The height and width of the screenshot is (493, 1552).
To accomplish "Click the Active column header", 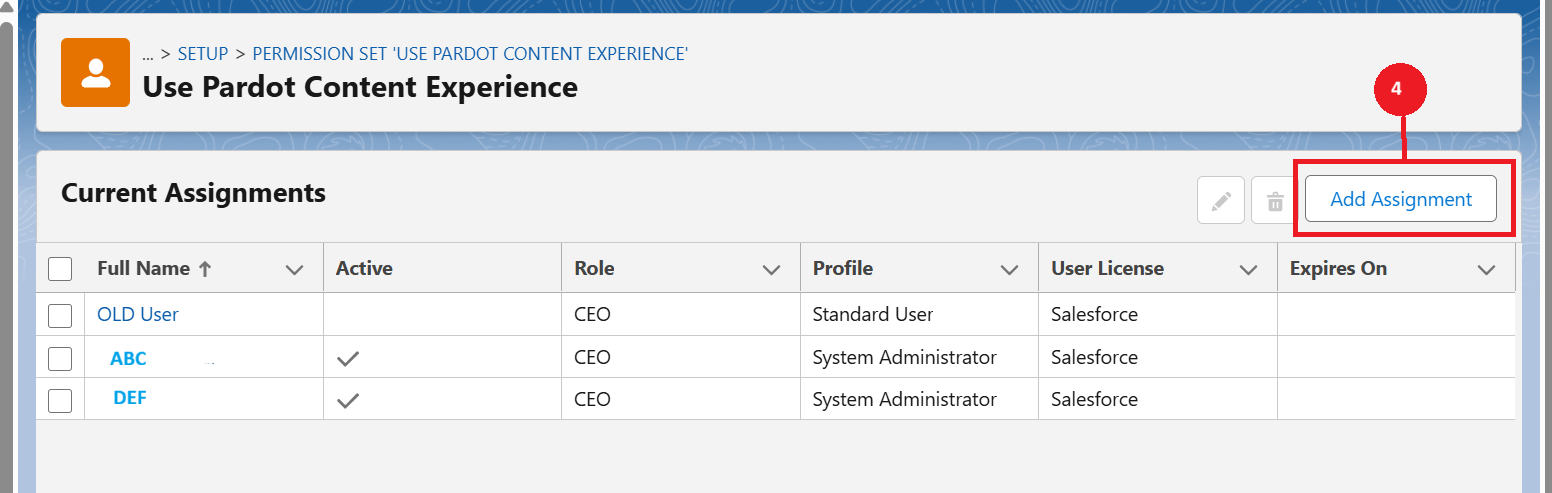I will [x=364, y=268].
